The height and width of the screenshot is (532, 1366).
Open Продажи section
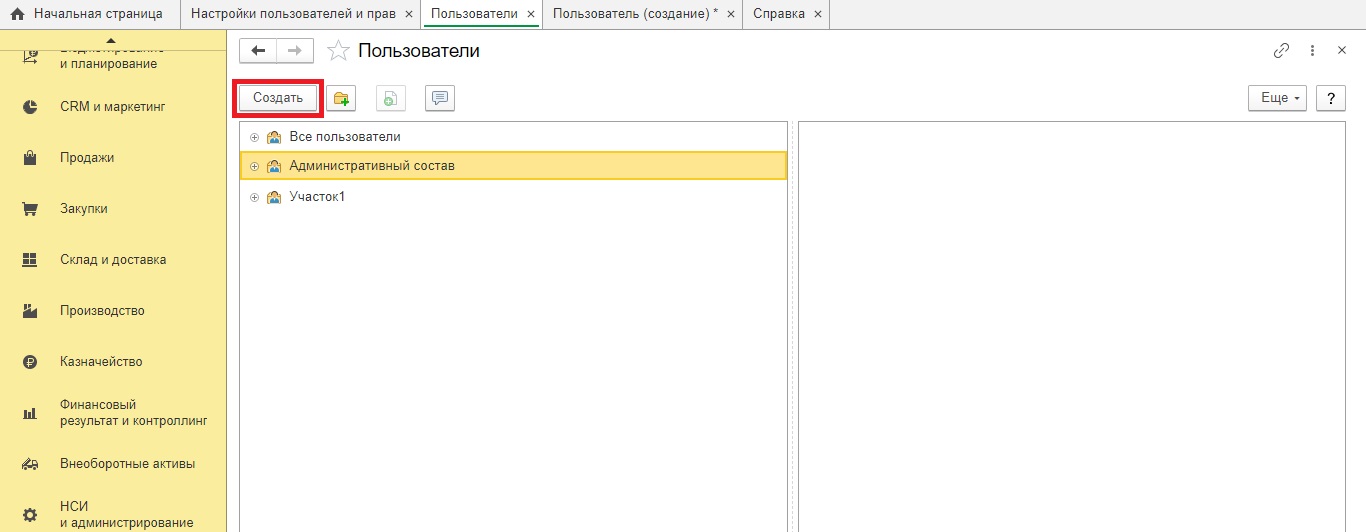tap(113, 157)
